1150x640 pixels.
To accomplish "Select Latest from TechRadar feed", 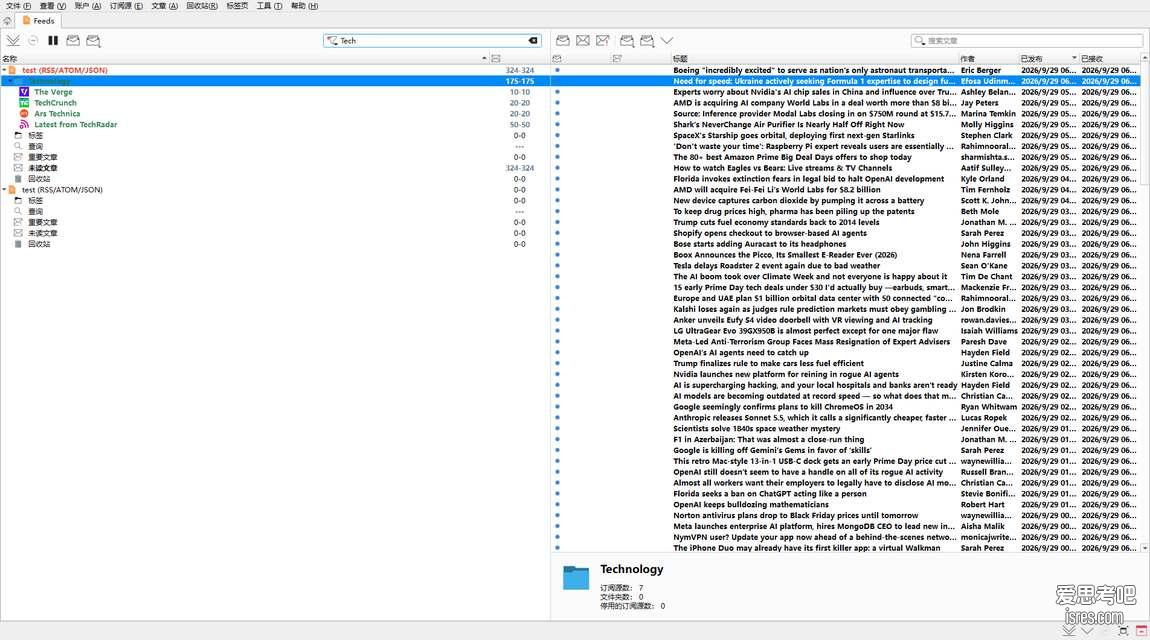I will click(x=76, y=125).
